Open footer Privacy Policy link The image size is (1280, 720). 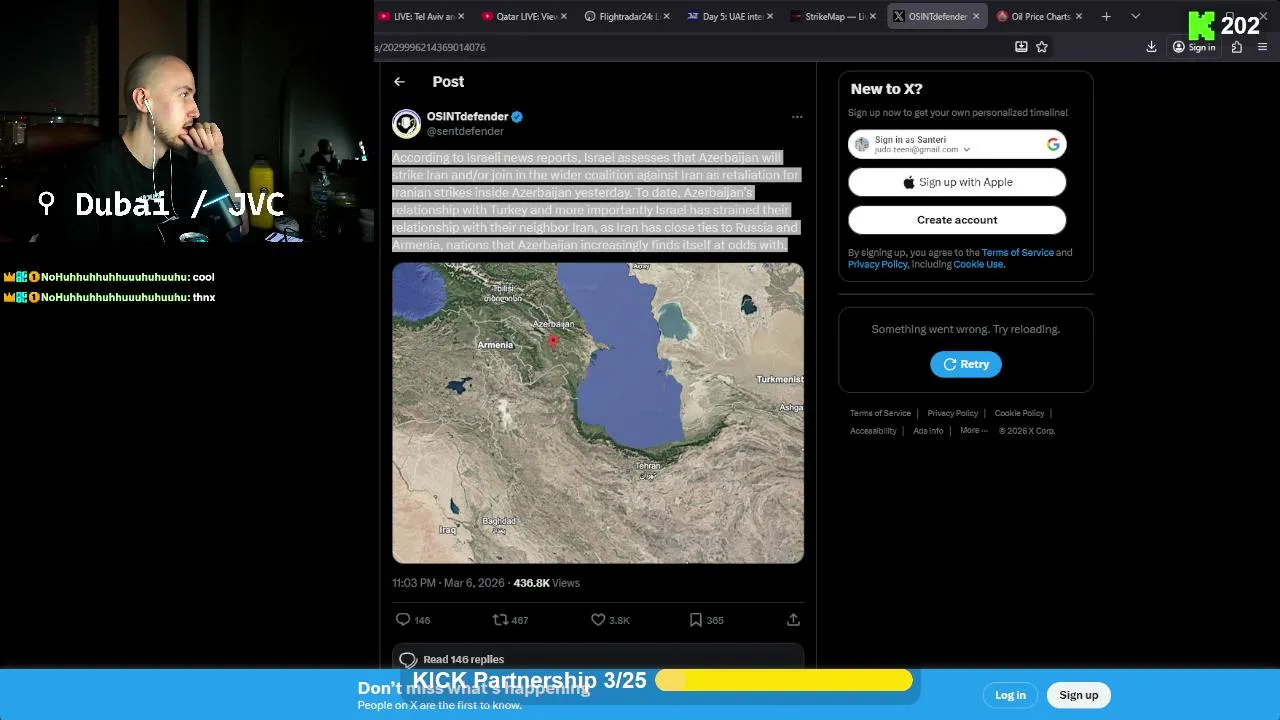click(x=952, y=413)
